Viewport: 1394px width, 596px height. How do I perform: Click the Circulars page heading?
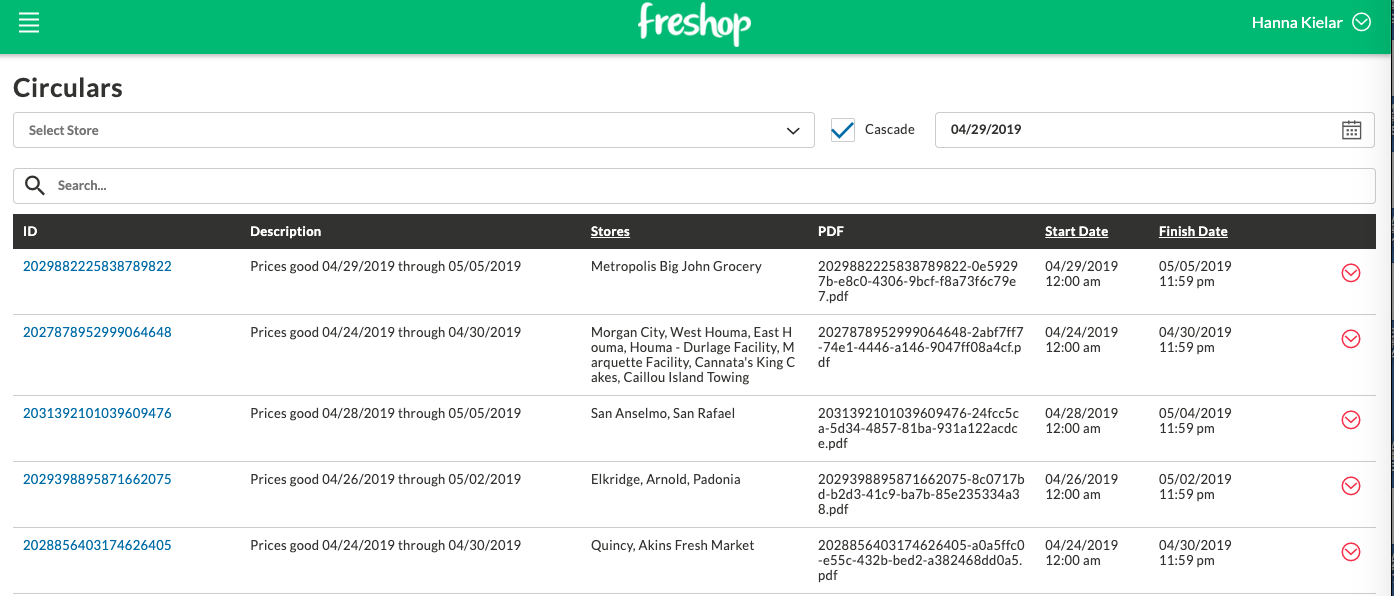click(68, 88)
